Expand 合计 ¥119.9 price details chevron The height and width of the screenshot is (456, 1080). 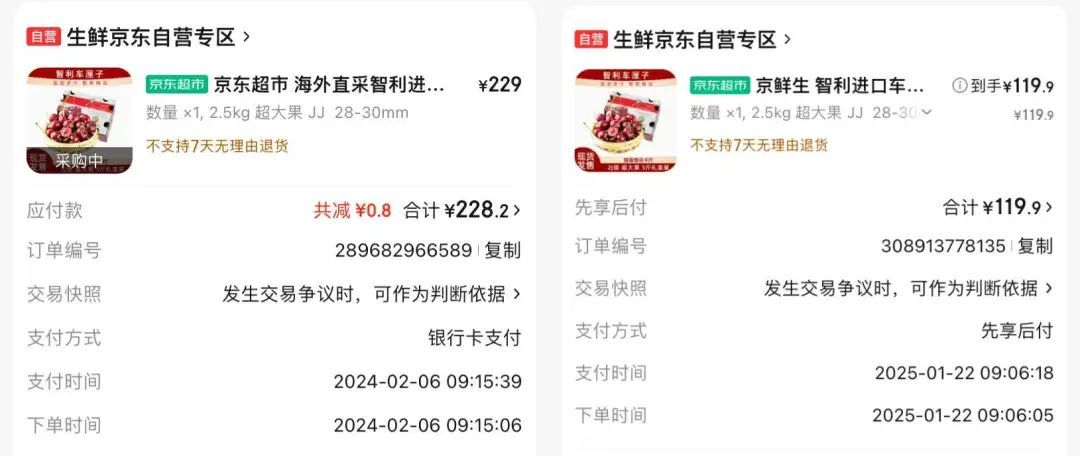[1049, 207]
